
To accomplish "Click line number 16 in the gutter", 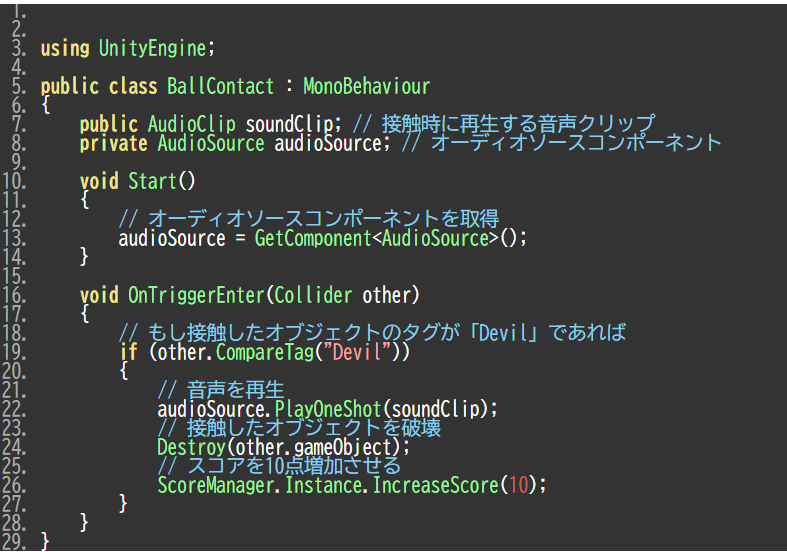I will tap(14, 295).
